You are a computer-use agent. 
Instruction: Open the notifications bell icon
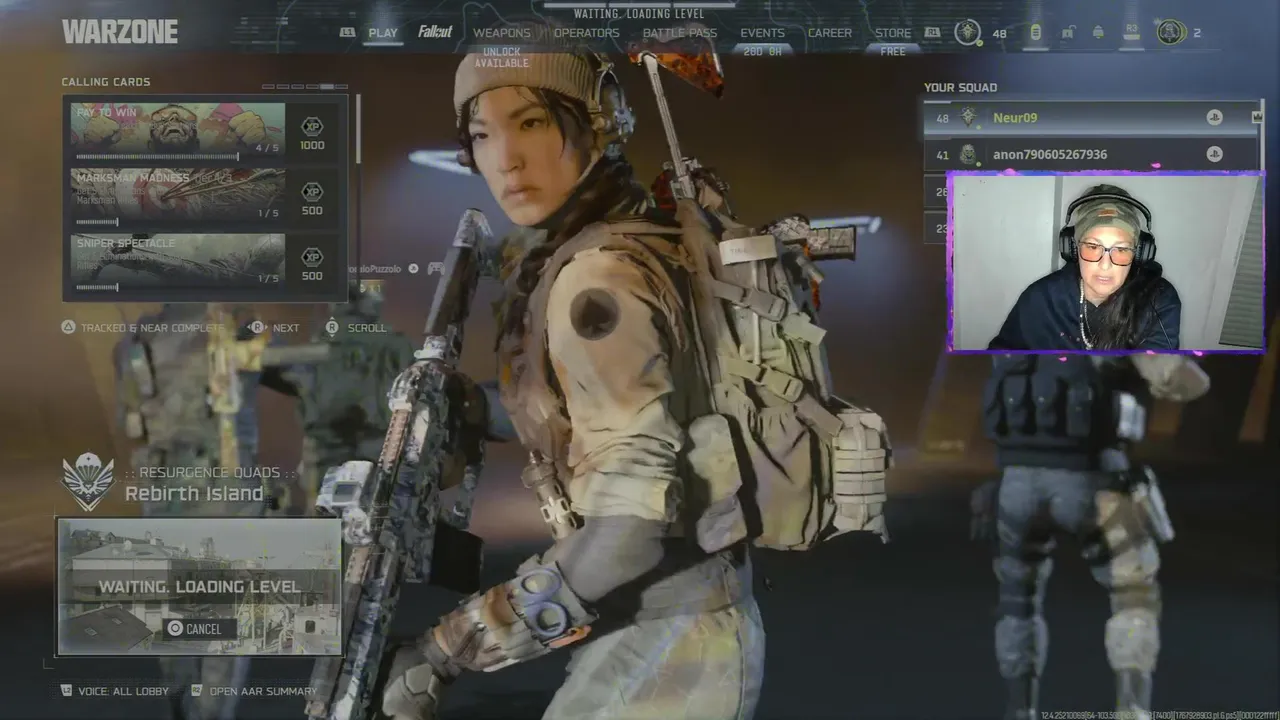click(1098, 33)
